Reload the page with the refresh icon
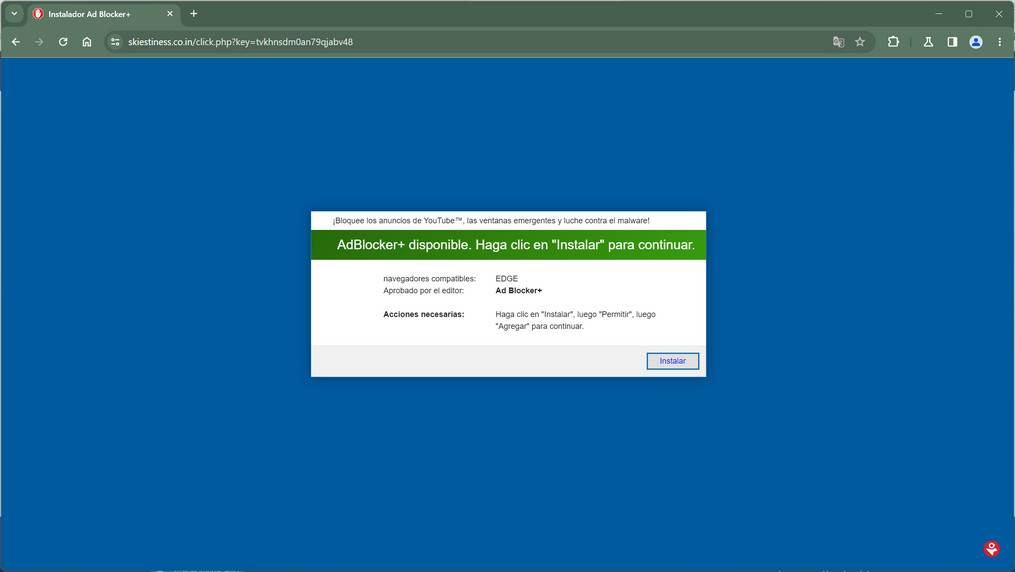This screenshot has height=572, width=1015. coord(63,42)
